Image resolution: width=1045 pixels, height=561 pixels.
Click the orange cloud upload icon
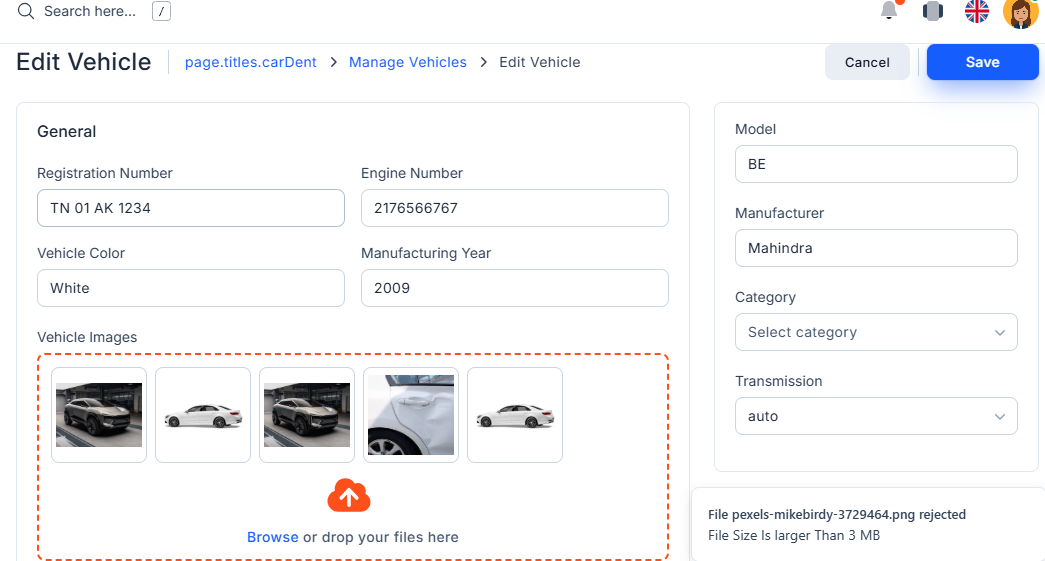(x=349, y=496)
